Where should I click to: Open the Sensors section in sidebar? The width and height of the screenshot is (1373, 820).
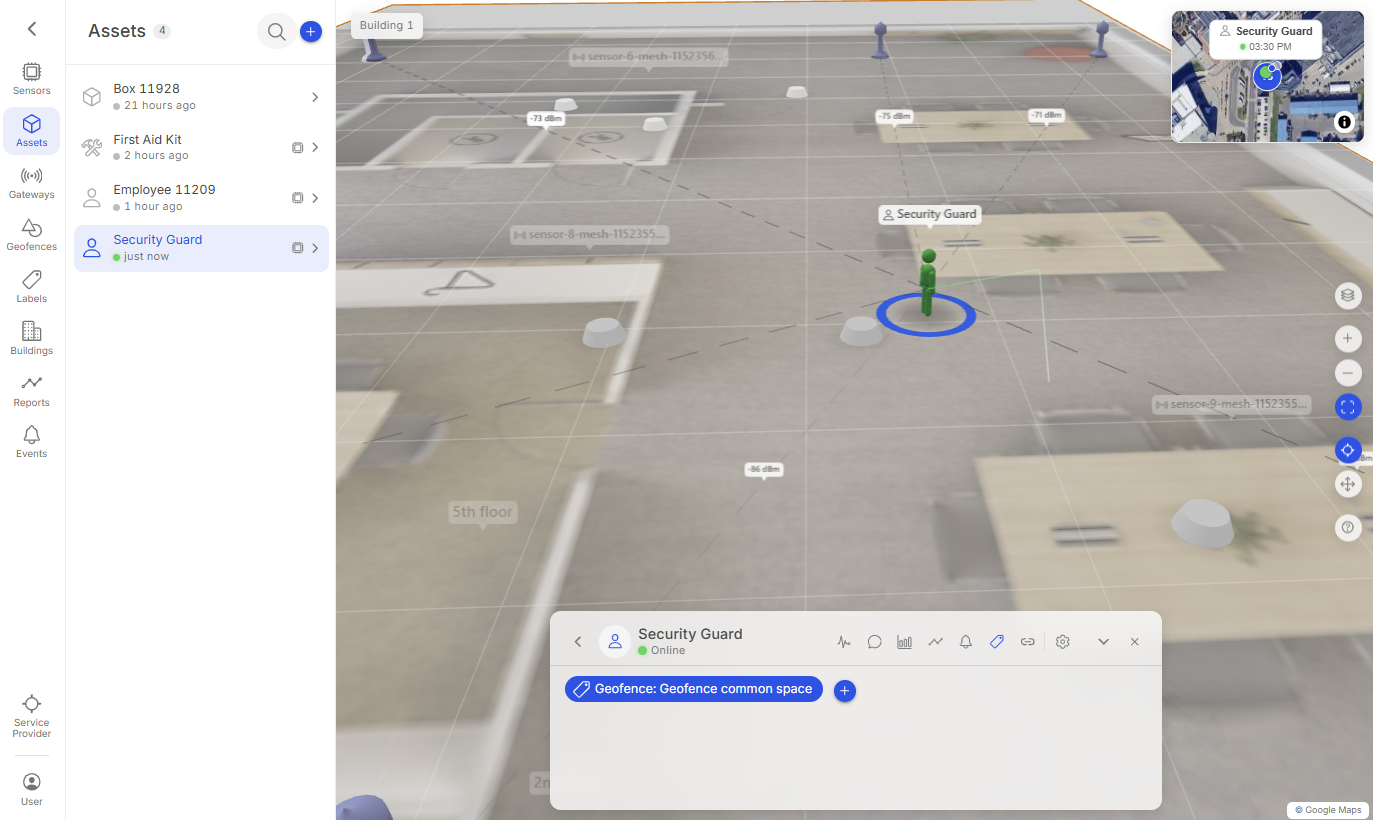click(x=32, y=79)
